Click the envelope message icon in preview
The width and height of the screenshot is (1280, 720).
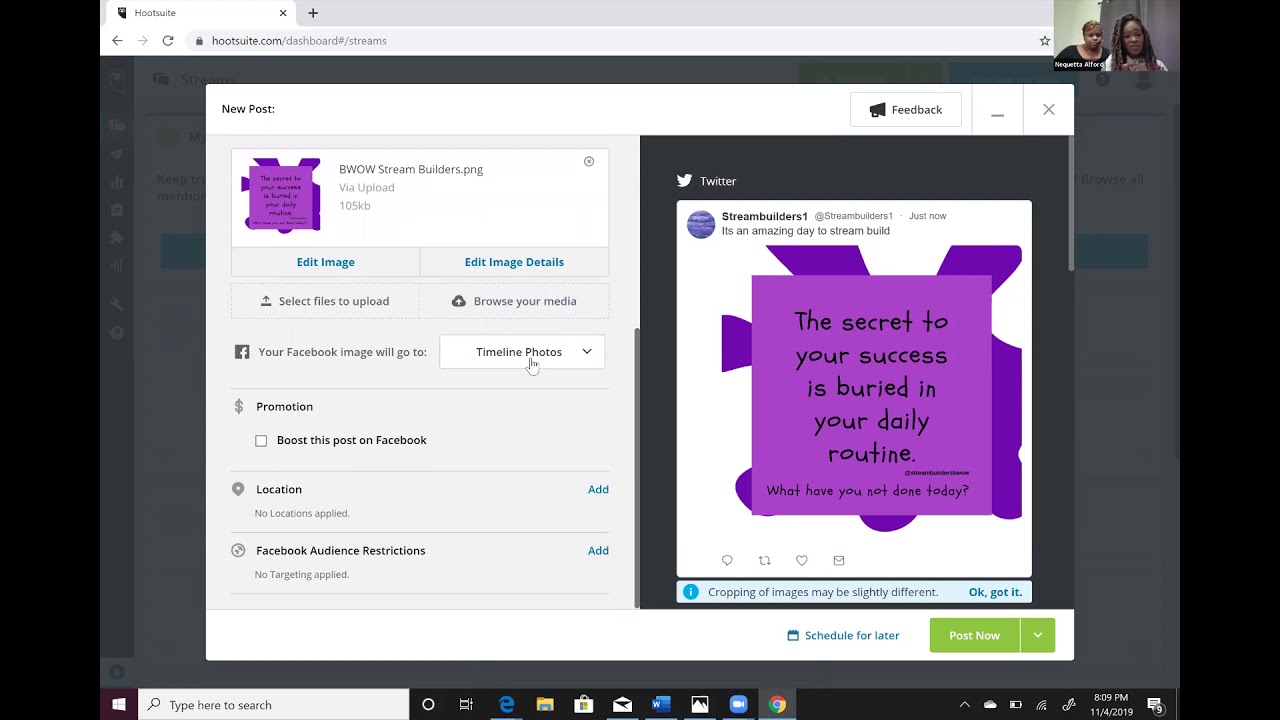click(839, 560)
